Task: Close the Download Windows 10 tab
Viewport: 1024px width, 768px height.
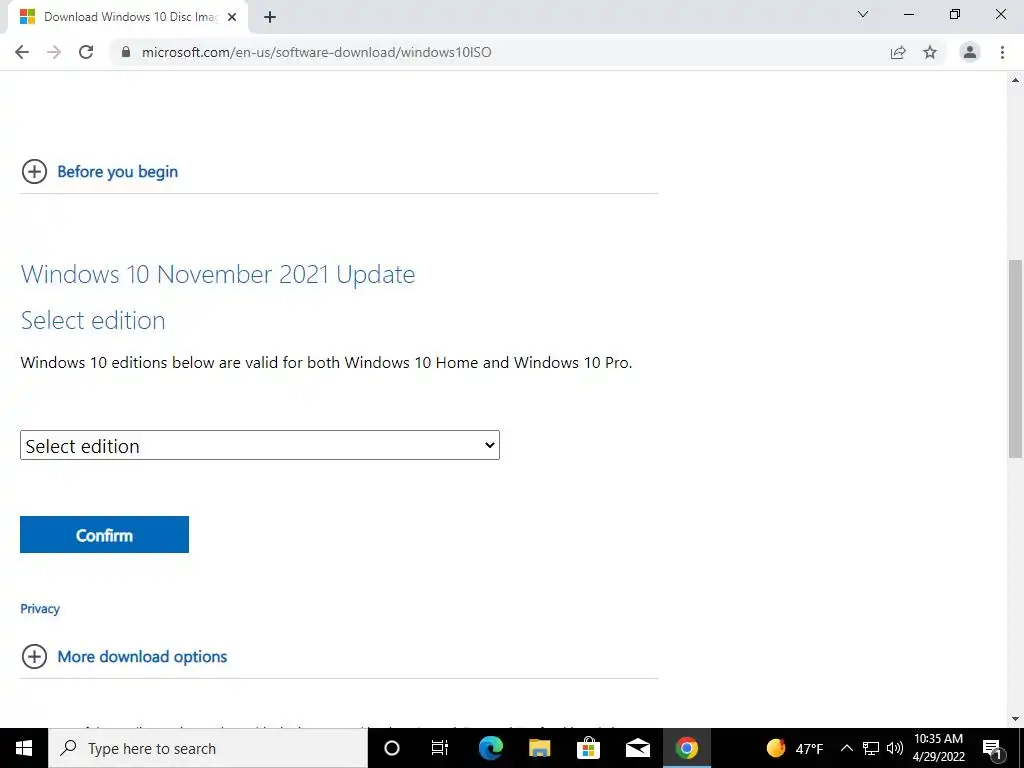Action: pyautogui.click(x=232, y=17)
